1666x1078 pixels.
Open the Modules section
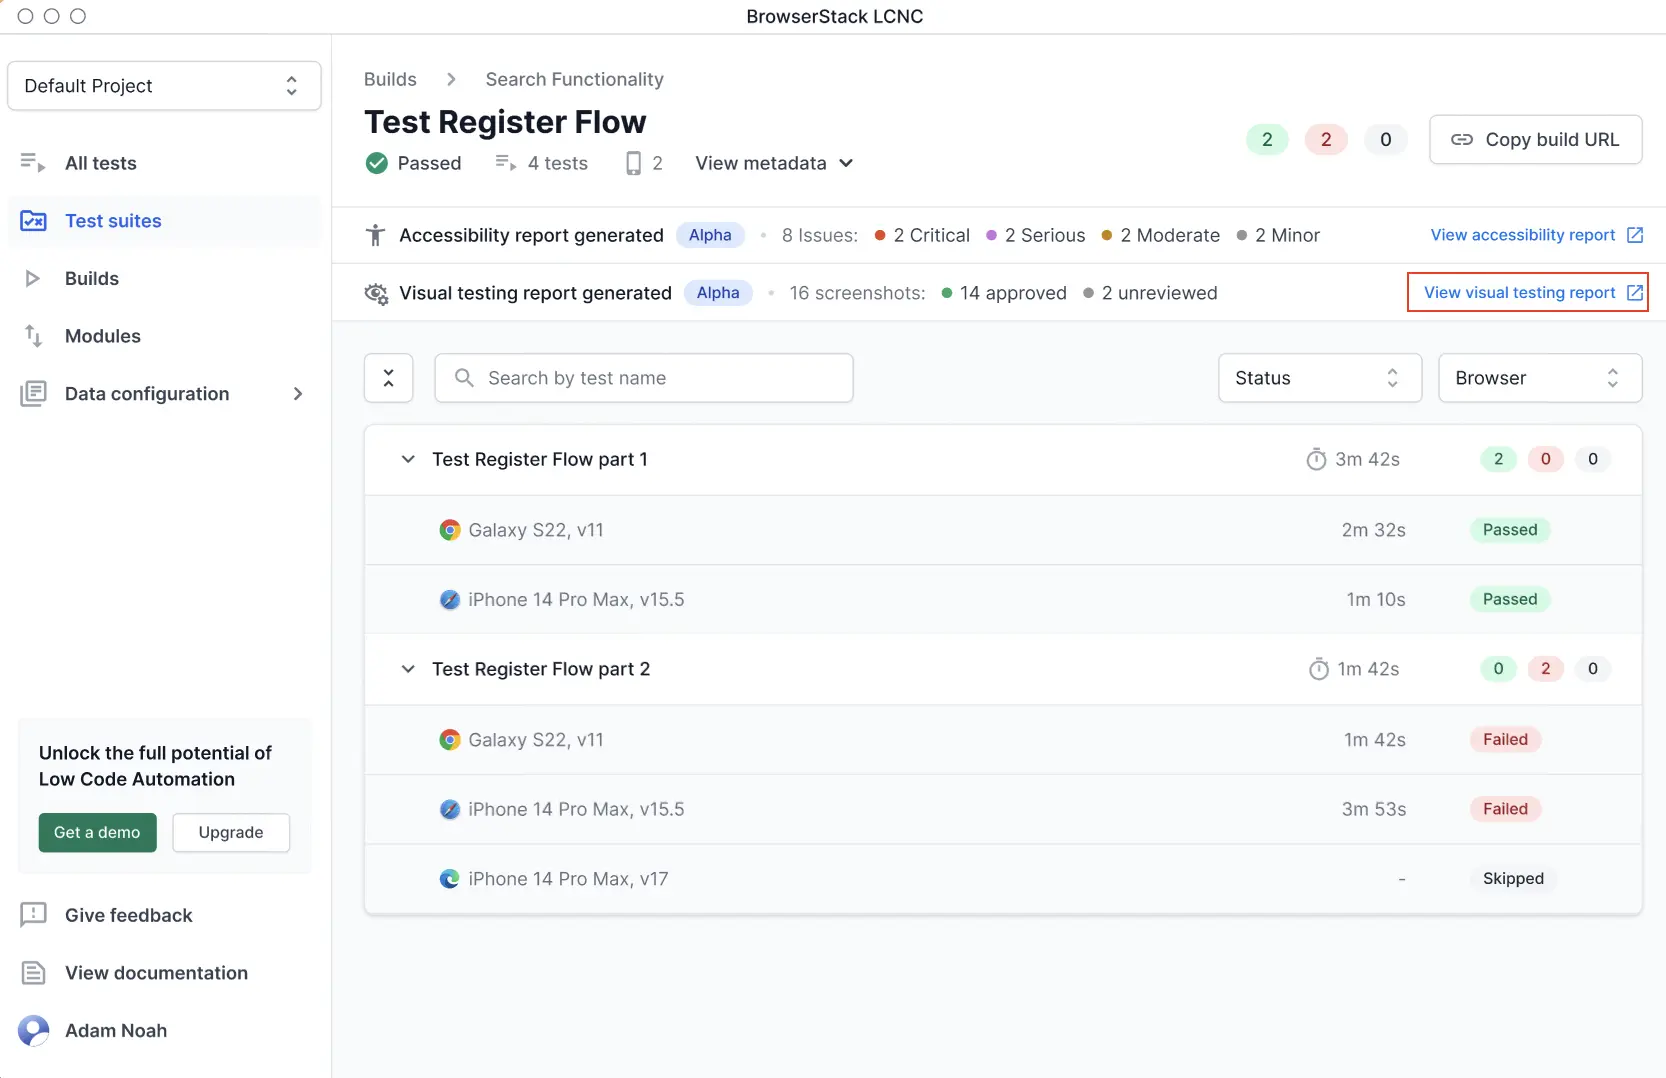click(x=102, y=336)
